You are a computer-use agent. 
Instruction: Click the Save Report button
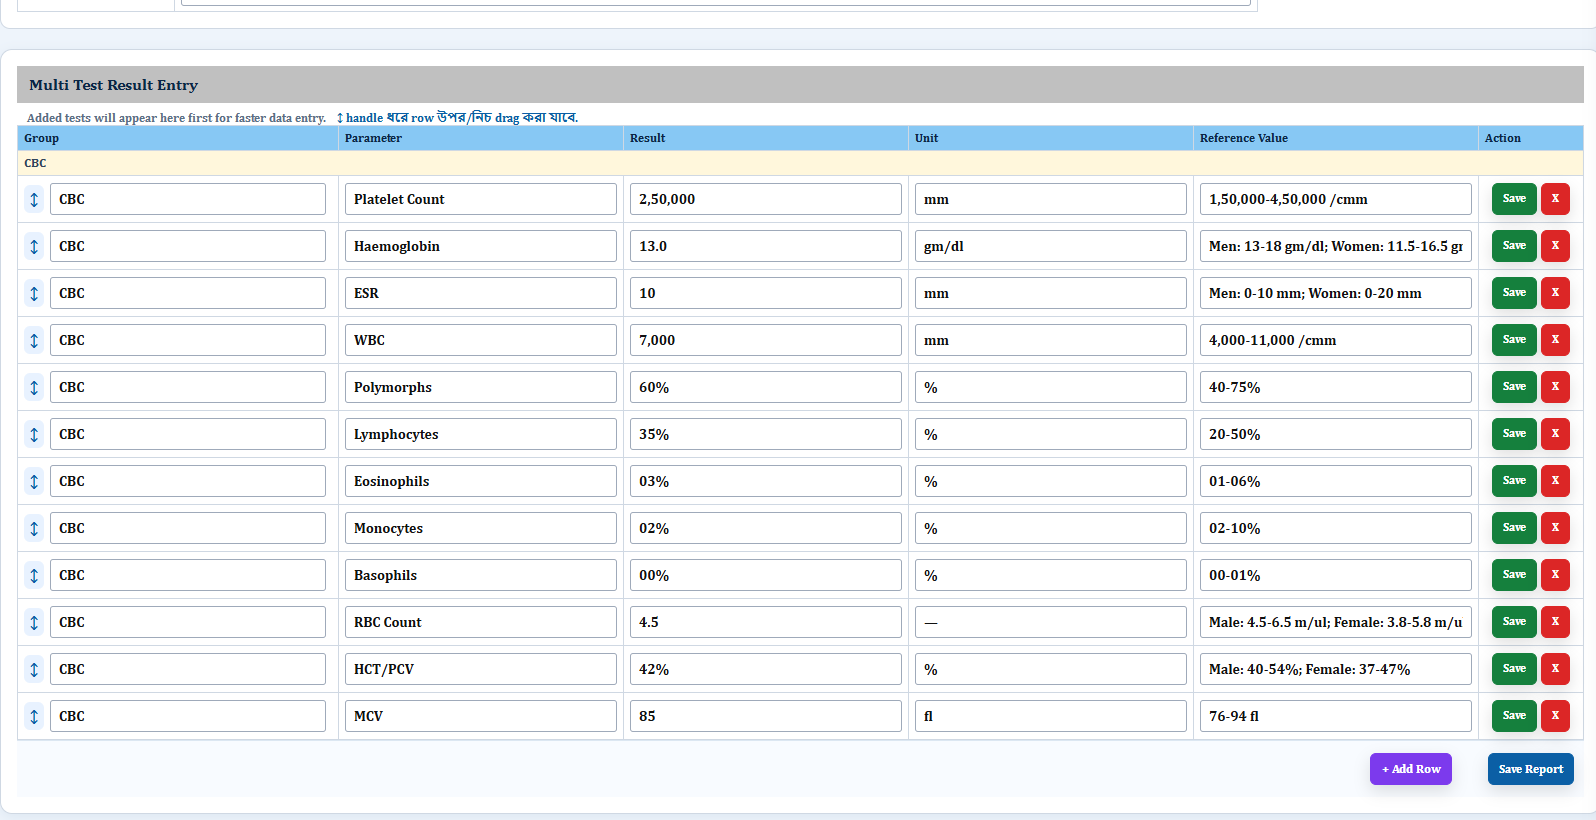1530,769
